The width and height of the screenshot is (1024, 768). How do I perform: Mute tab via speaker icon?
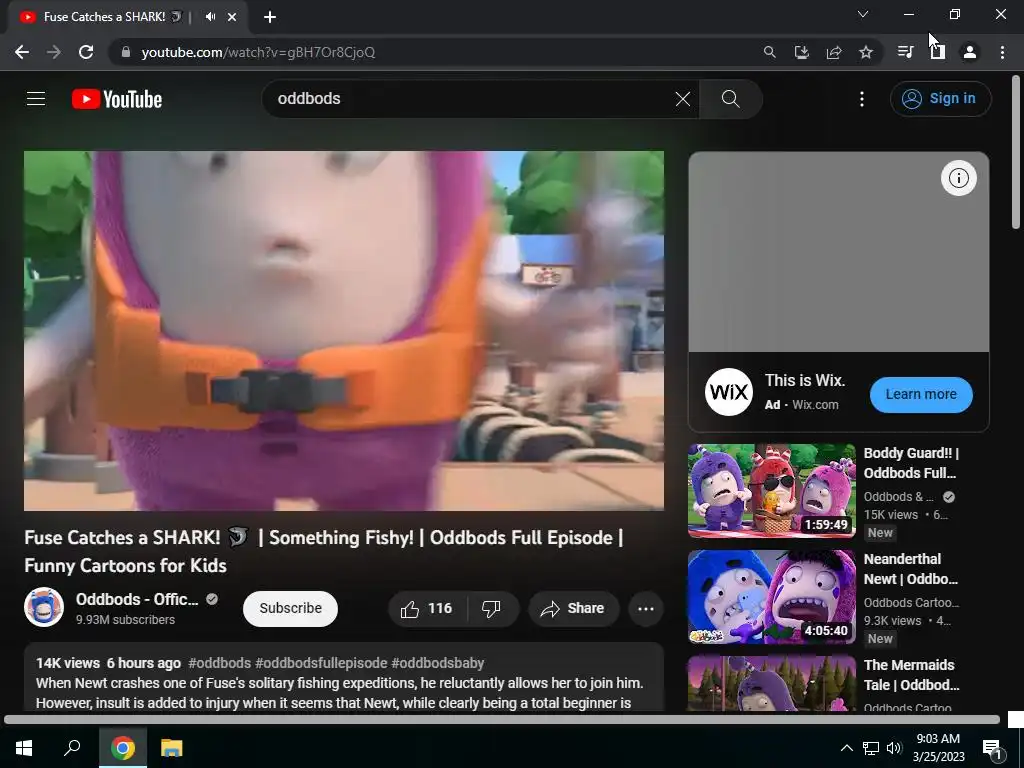pos(210,17)
